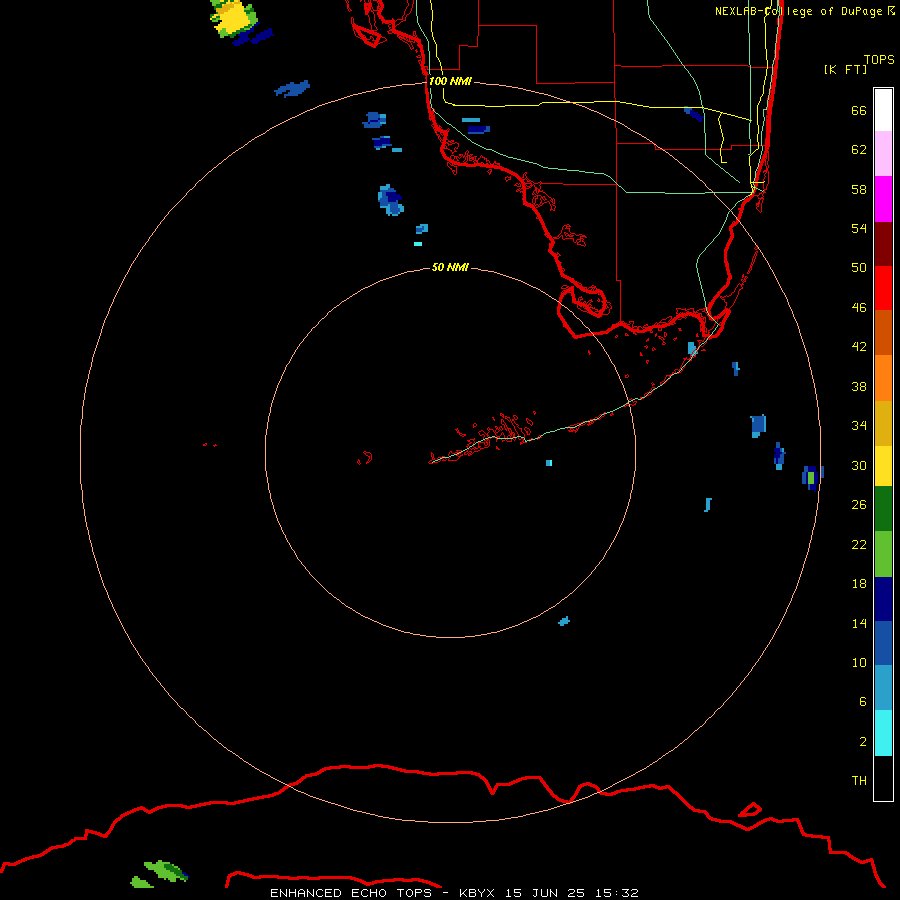This screenshot has height=900, width=900.
Task: Select the bright red legend swatch
Action: [x=883, y=288]
